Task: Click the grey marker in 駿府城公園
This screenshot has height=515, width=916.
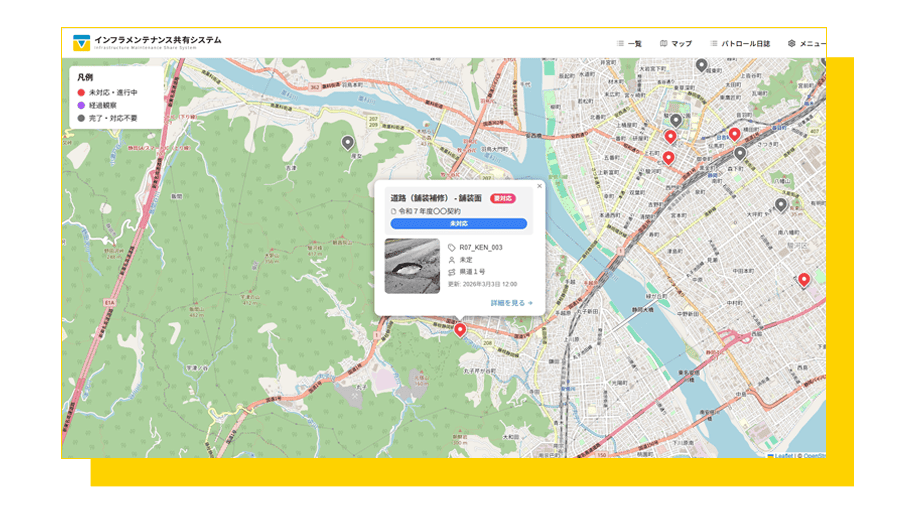Action: (676, 121)
